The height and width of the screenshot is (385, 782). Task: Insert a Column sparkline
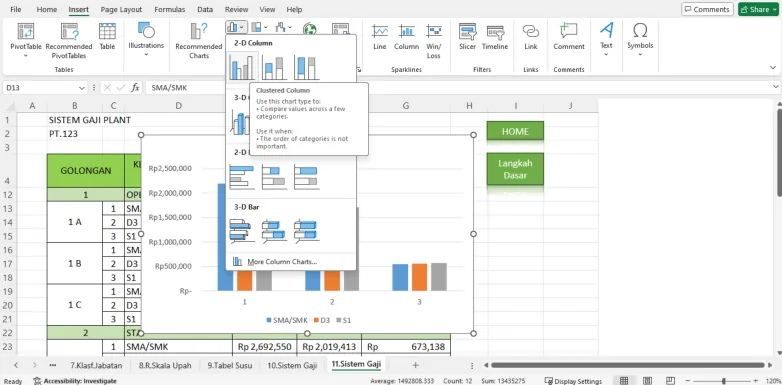click(x=406, y=36)
